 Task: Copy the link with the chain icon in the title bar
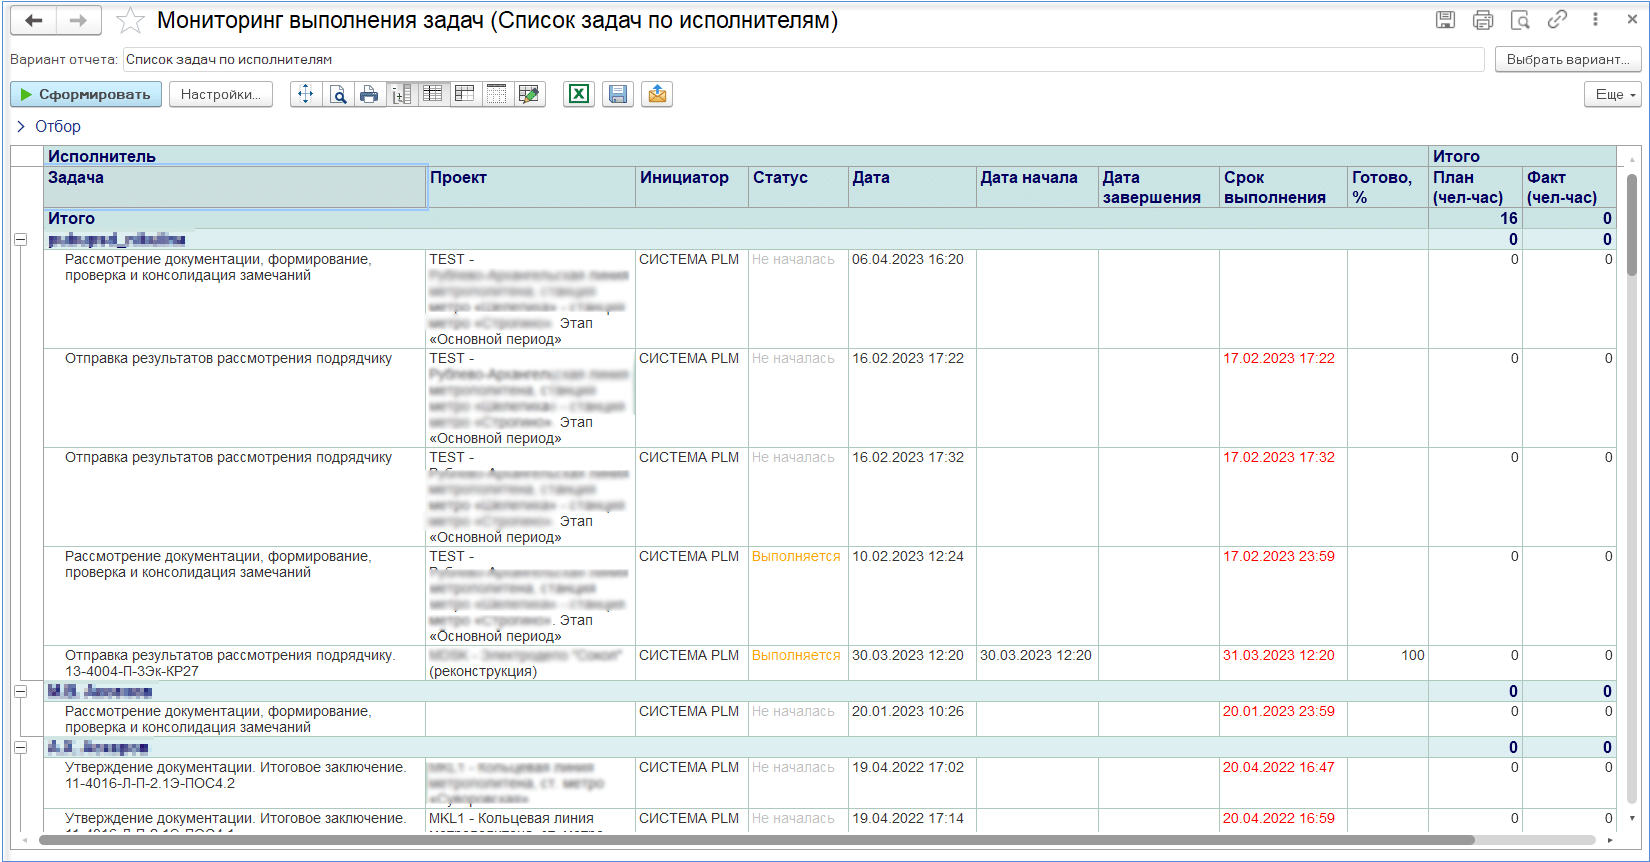click(x=1557, y=20)
